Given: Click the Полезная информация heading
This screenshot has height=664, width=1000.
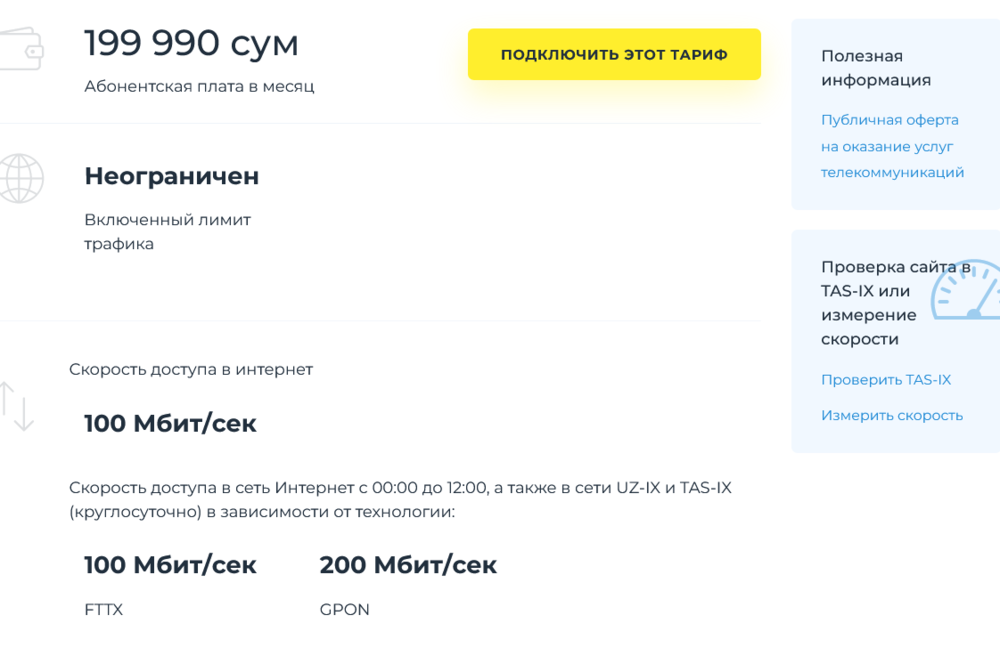Looking at the screenshot, I should pos(875,68).
